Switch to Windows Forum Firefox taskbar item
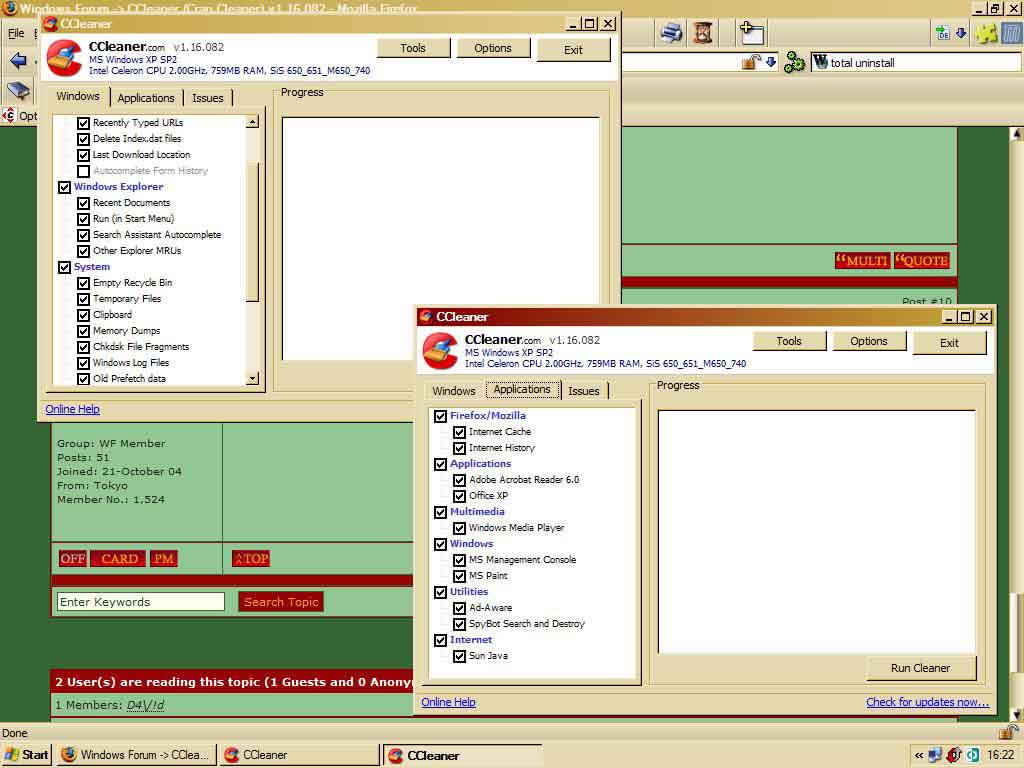Viewport: 1024px width, 768px height. pyautogui.click(x=136, y=755)
